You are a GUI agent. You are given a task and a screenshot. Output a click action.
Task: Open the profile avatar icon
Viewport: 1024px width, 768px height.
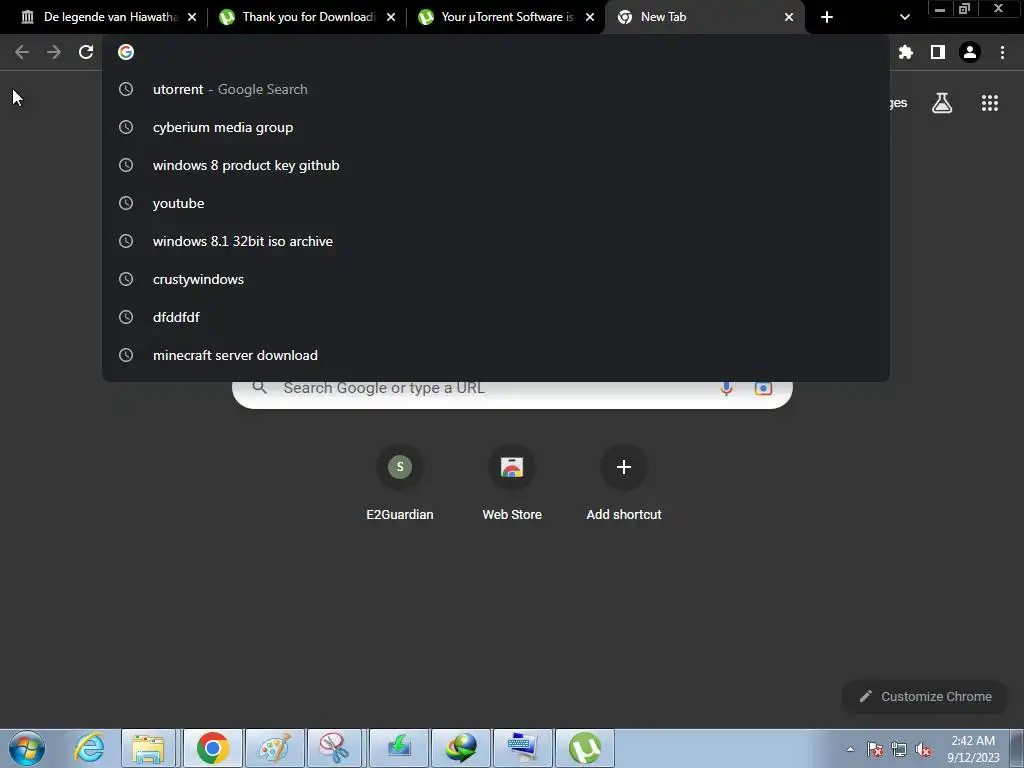970,52
